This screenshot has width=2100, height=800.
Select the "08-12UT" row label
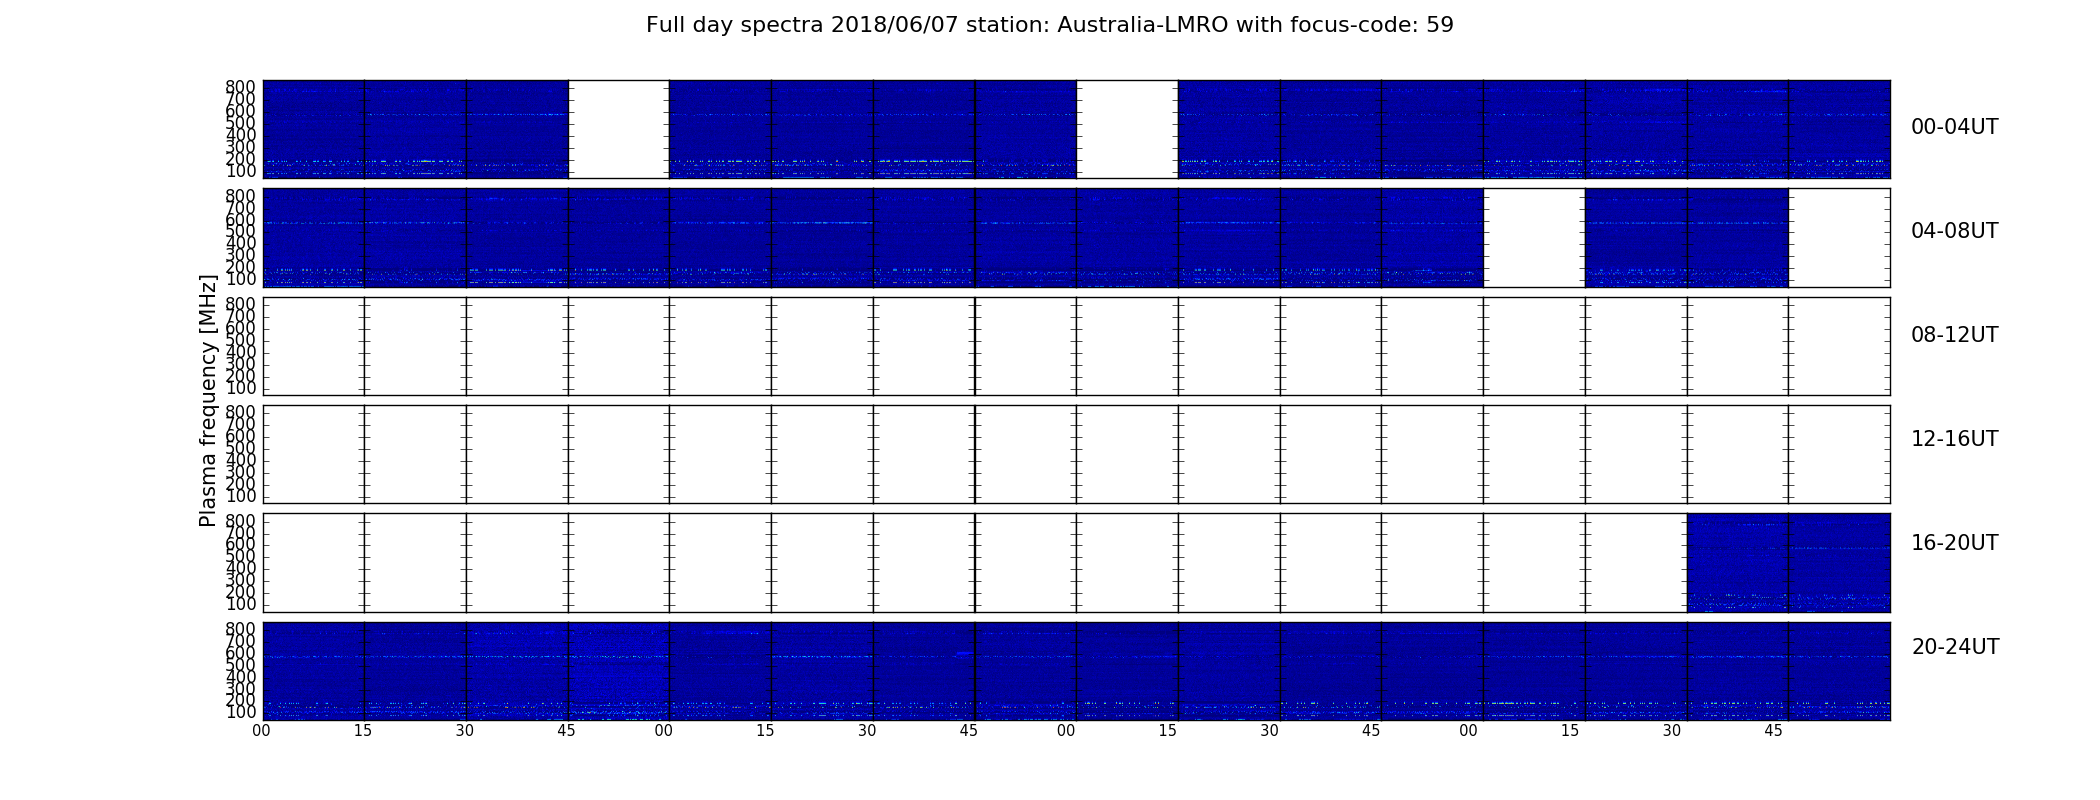(1954, 335)
